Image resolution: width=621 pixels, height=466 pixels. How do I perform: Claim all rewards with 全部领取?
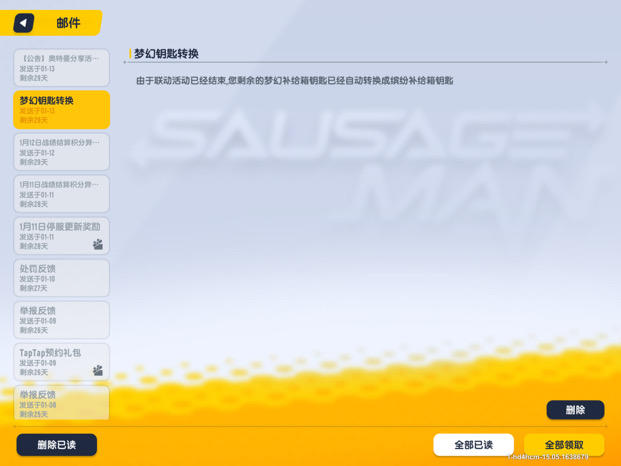(564, 445)
